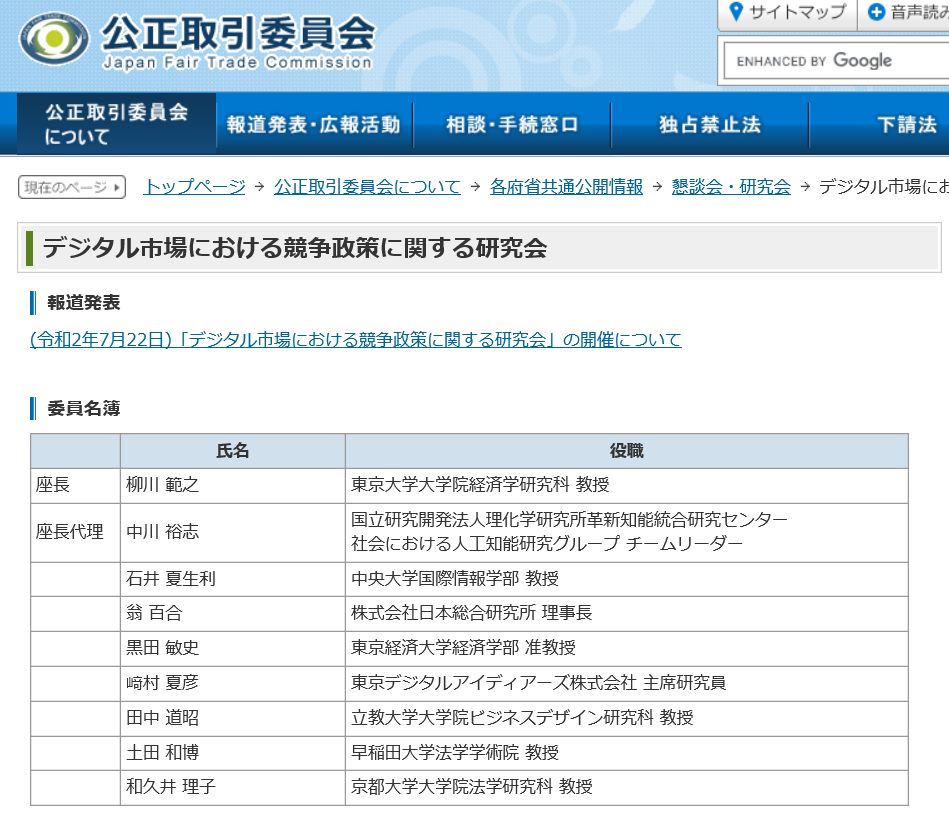Click the name 翁 百合
Image resolution: width=949 pixels, height=816 pixels.
[154, 614]
